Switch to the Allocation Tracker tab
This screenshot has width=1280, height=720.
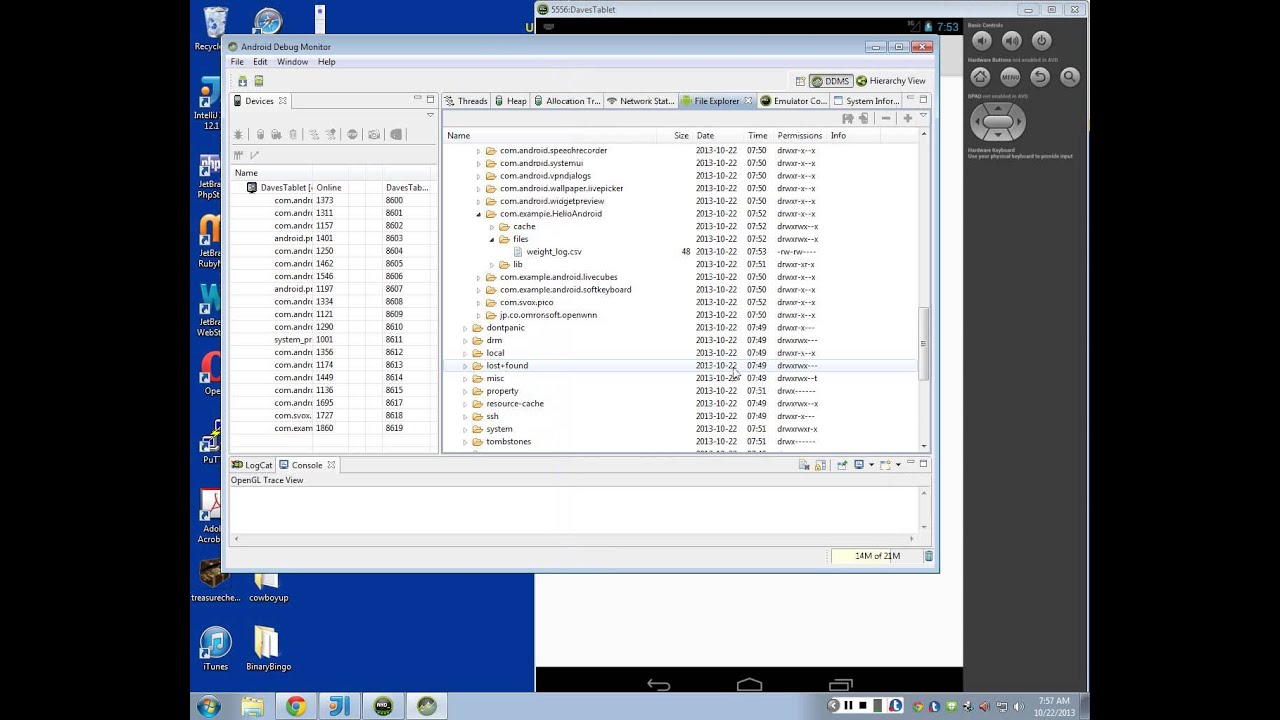567,101
